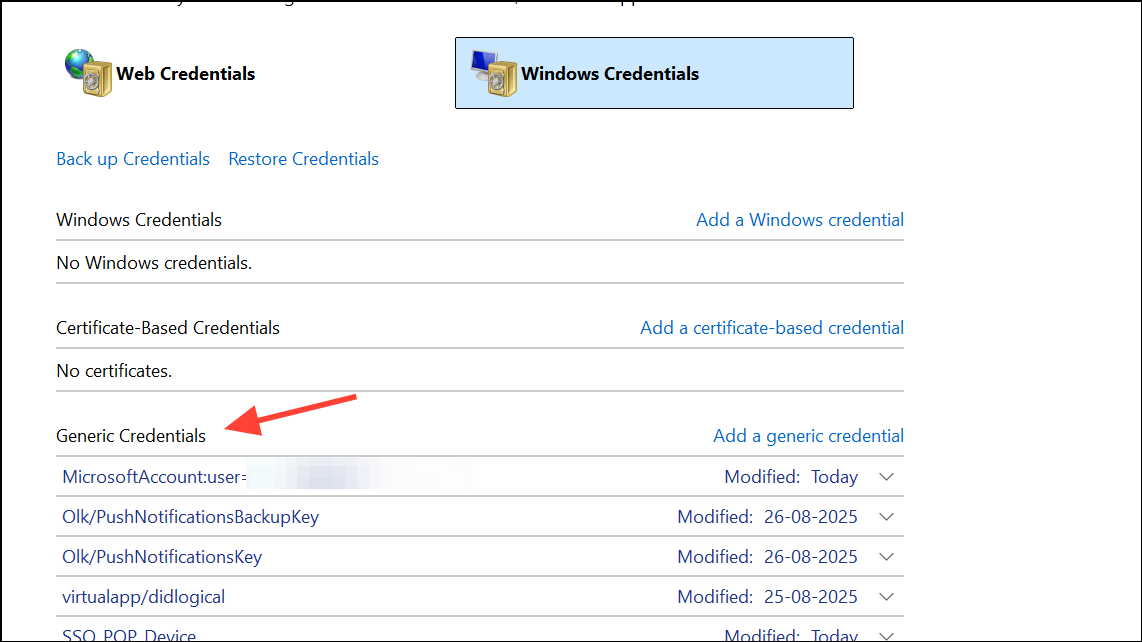The height and width of the screenshot is (642, 1142).
Task: Click the Web Credentials globe safe icon
Action: tap(88, 73)
